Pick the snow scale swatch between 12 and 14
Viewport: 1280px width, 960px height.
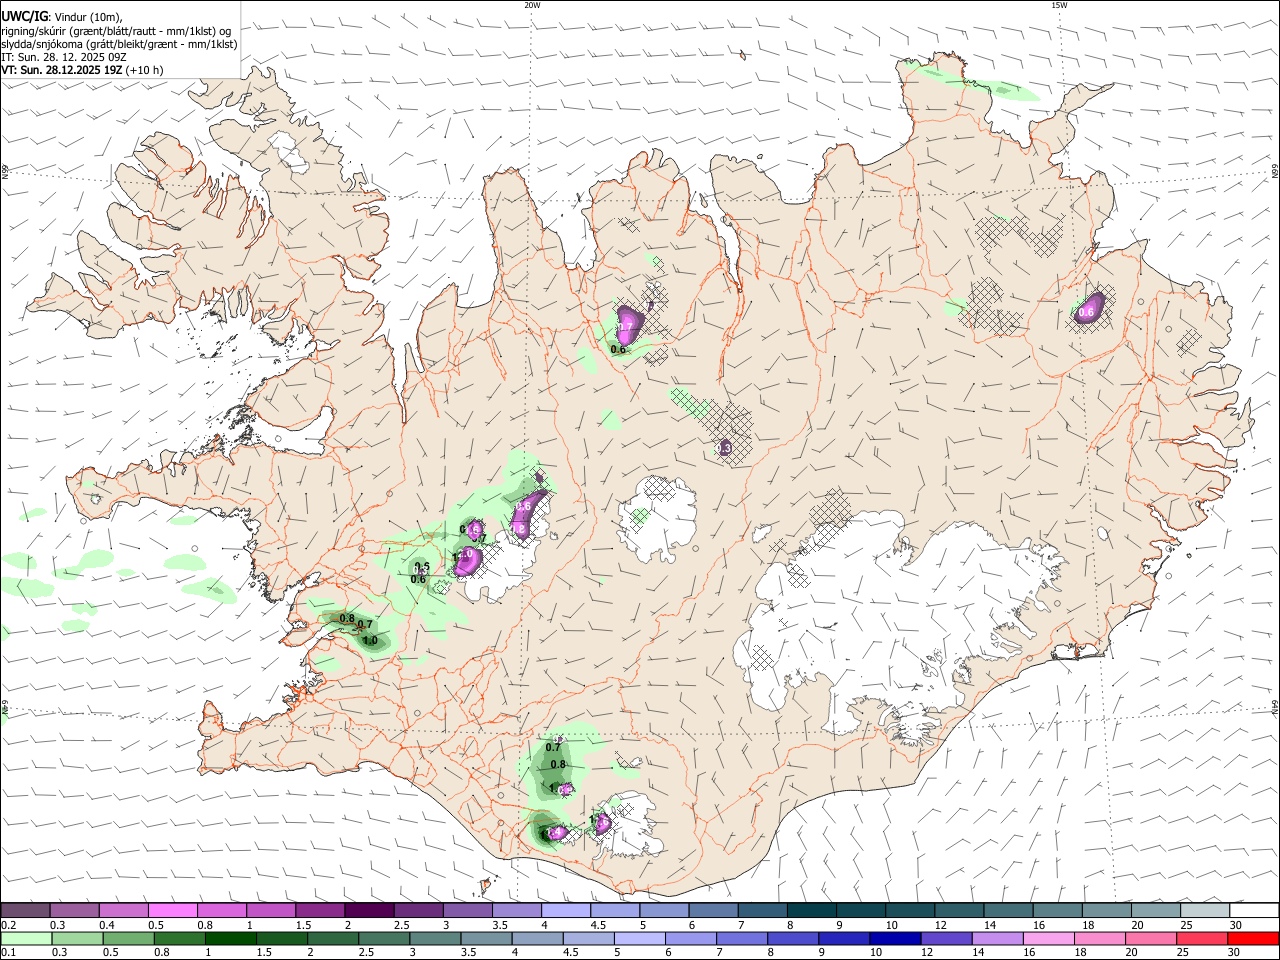pyautogui.click(x=959, y=911)
